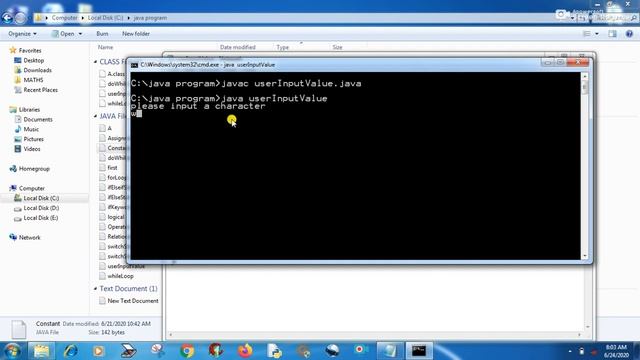Open Network in sidebar
This screenshot has width=640, height=360.
coord(29,238)
